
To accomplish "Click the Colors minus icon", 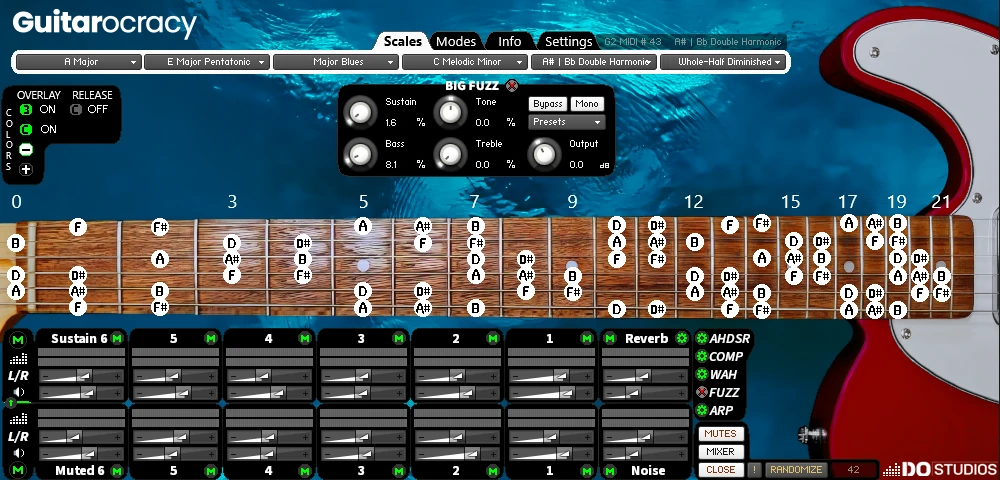I will (x=26, y=150).
